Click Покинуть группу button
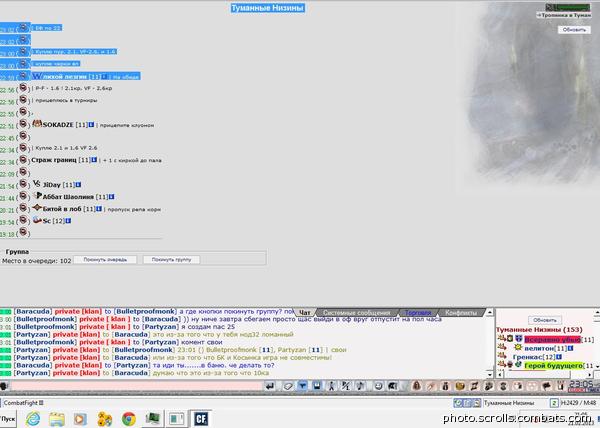This screenshot has height=428, width=600. [x=171, y=260]
